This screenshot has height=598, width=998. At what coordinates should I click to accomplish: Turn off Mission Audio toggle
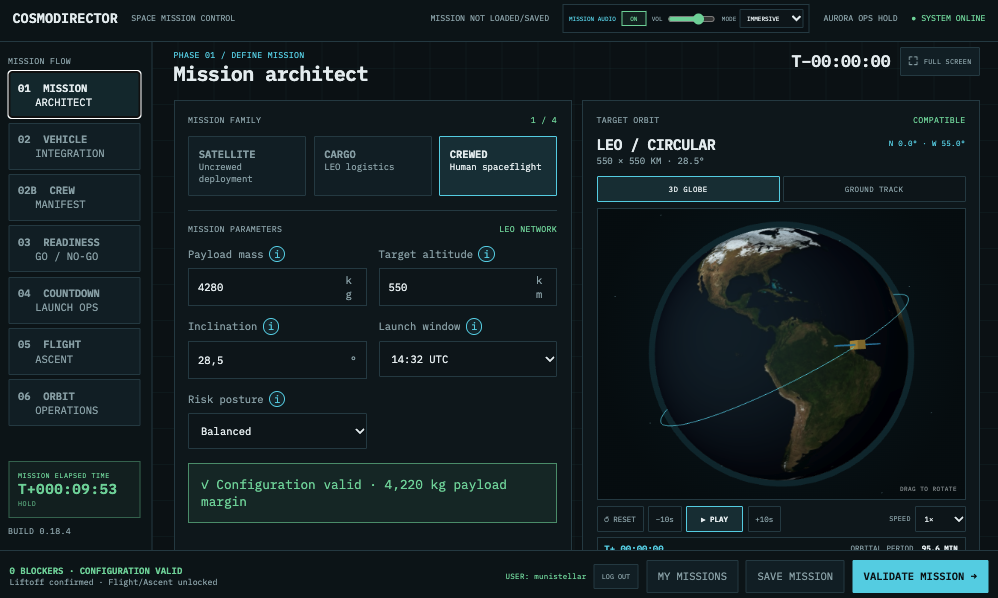[x=633, y=18]
